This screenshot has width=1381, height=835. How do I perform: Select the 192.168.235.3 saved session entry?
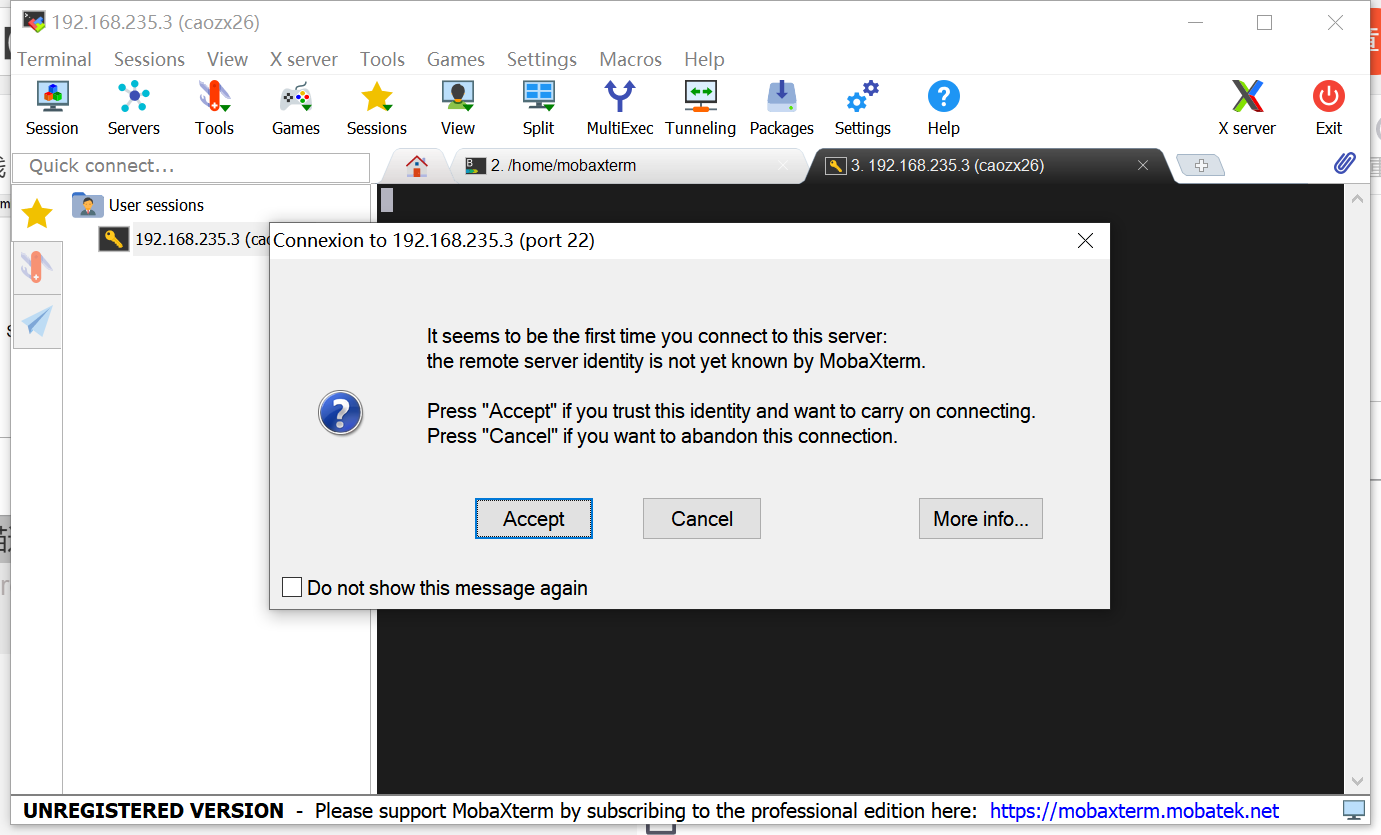point(186,239)
